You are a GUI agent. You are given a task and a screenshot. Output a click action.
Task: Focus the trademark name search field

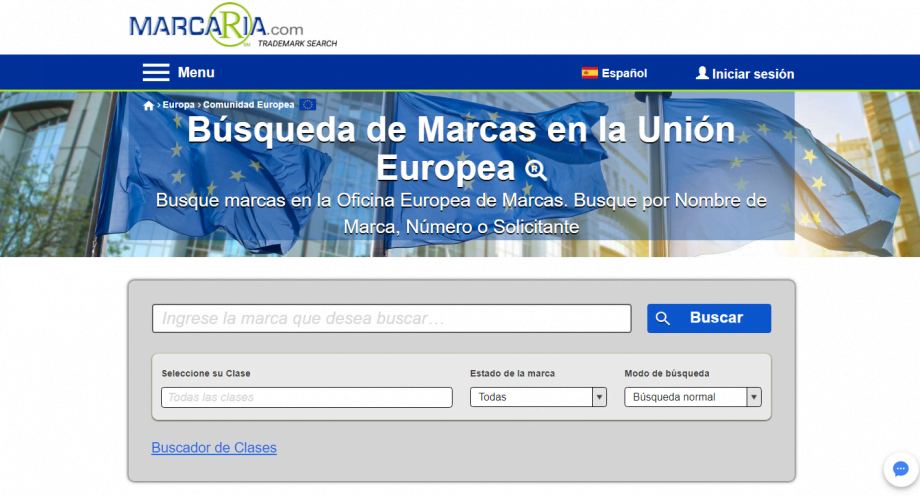pyautogui.click(x=391, y=318)
